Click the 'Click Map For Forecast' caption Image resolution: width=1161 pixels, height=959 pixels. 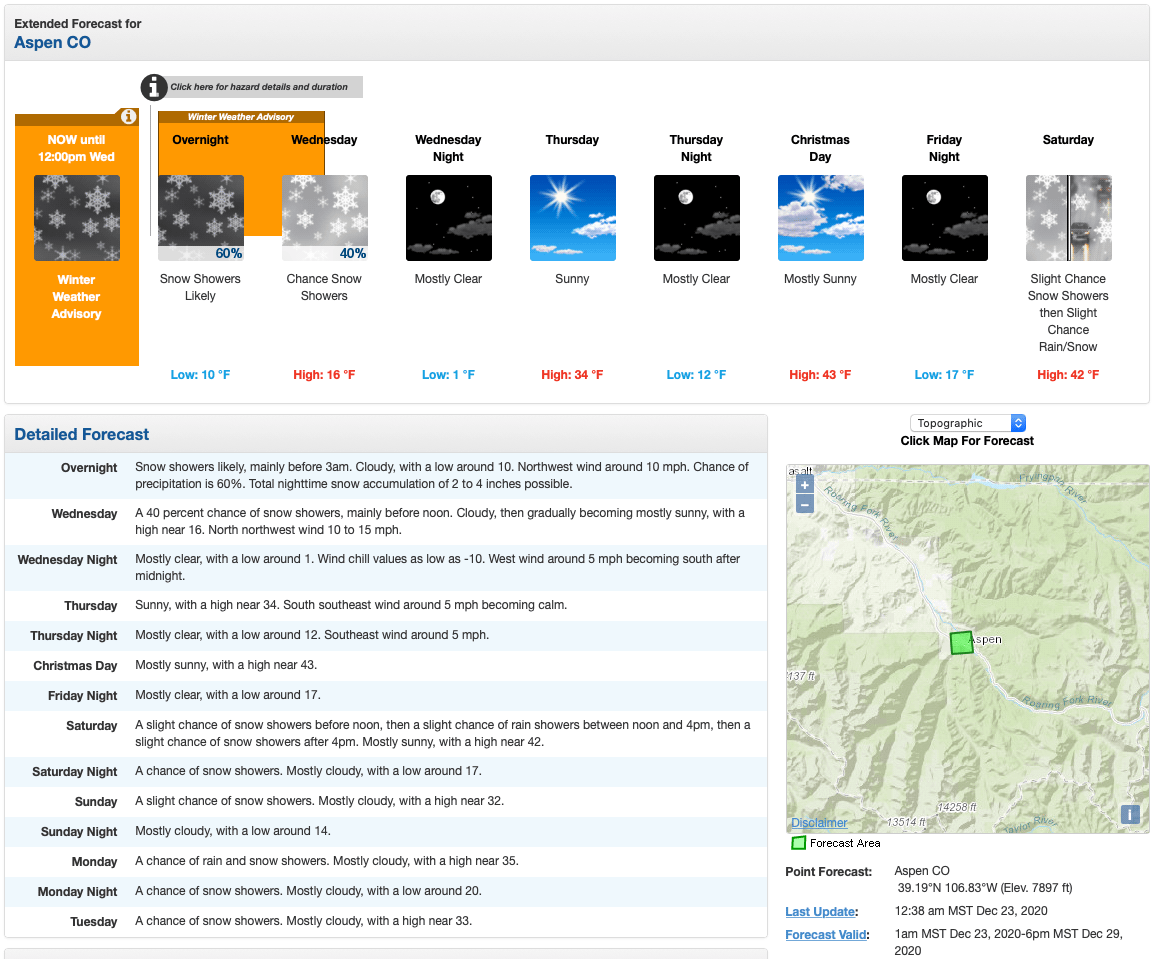click(967, 441)
